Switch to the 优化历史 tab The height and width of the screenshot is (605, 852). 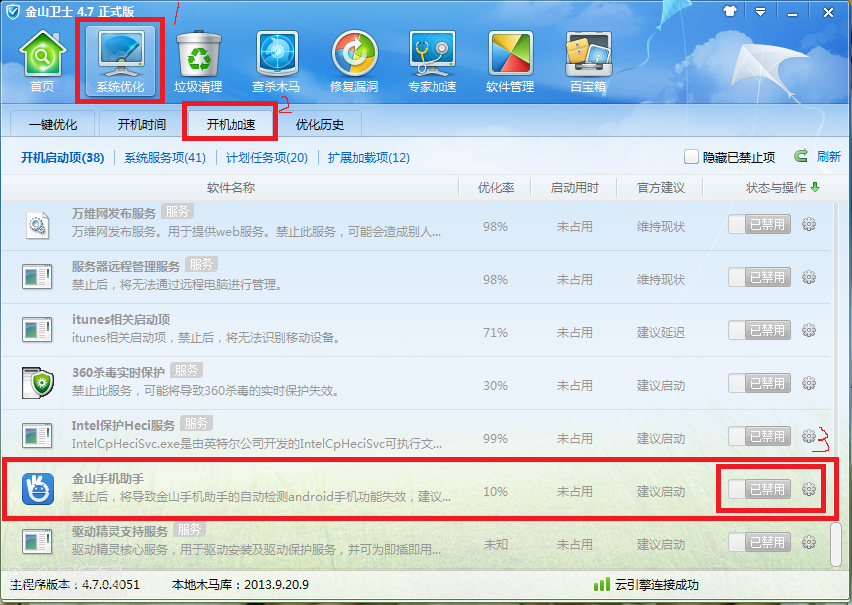(320, 124)
